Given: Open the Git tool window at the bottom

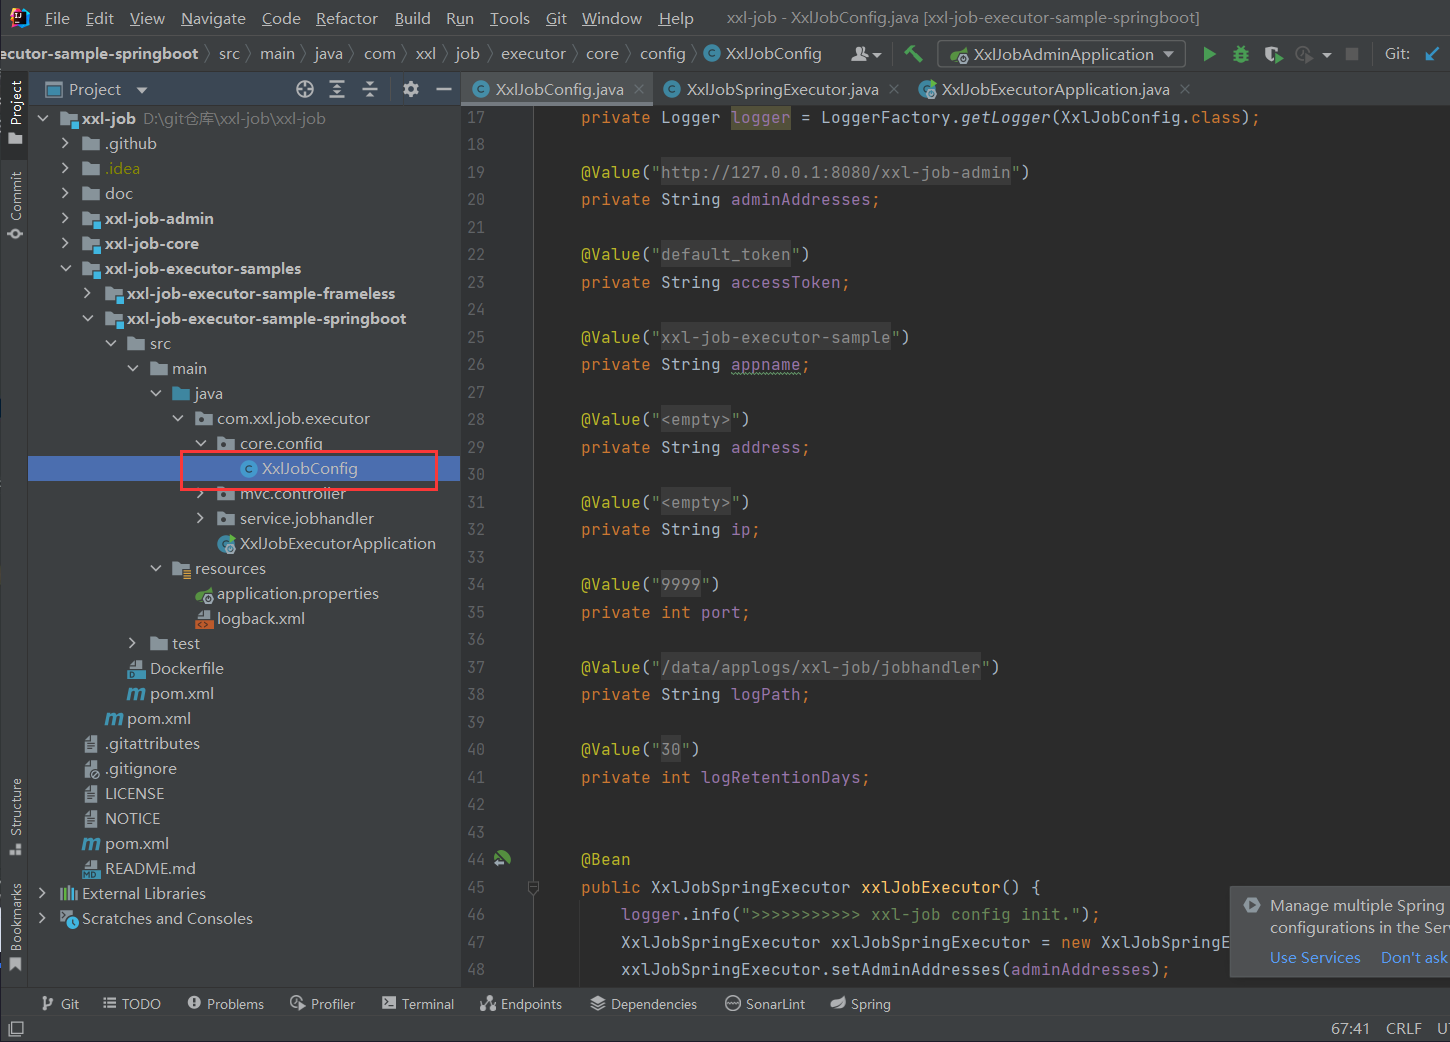Looking at the screenshot, I should point(60,1003).
